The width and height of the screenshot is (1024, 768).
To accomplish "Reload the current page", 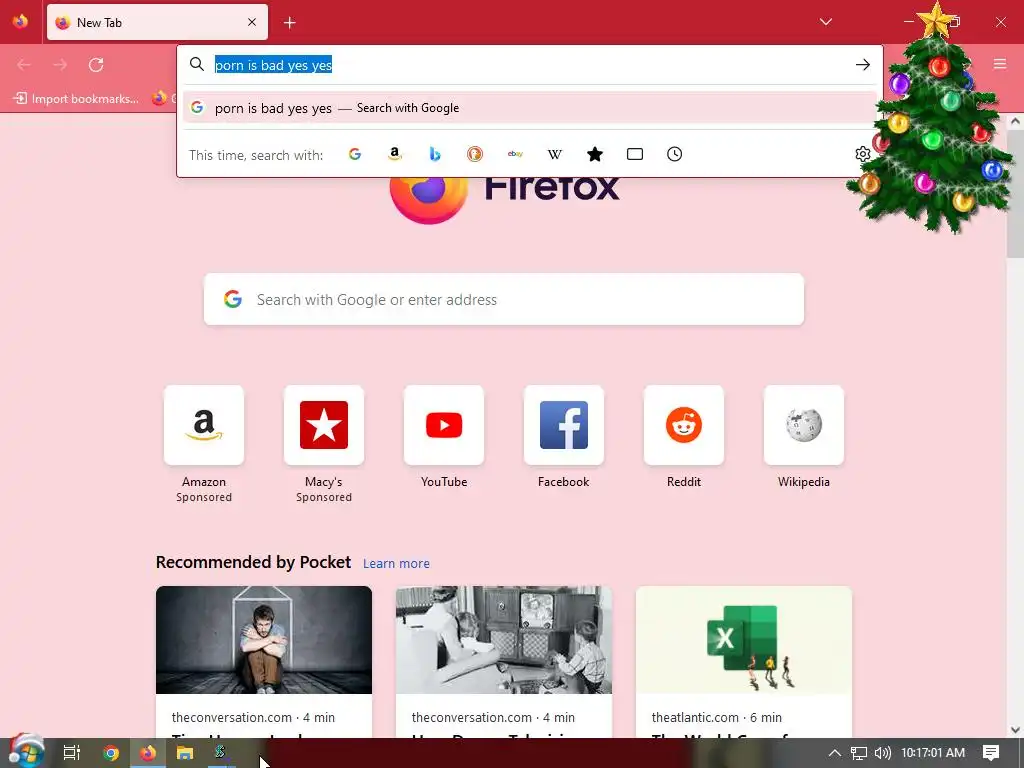I will 96,65.
